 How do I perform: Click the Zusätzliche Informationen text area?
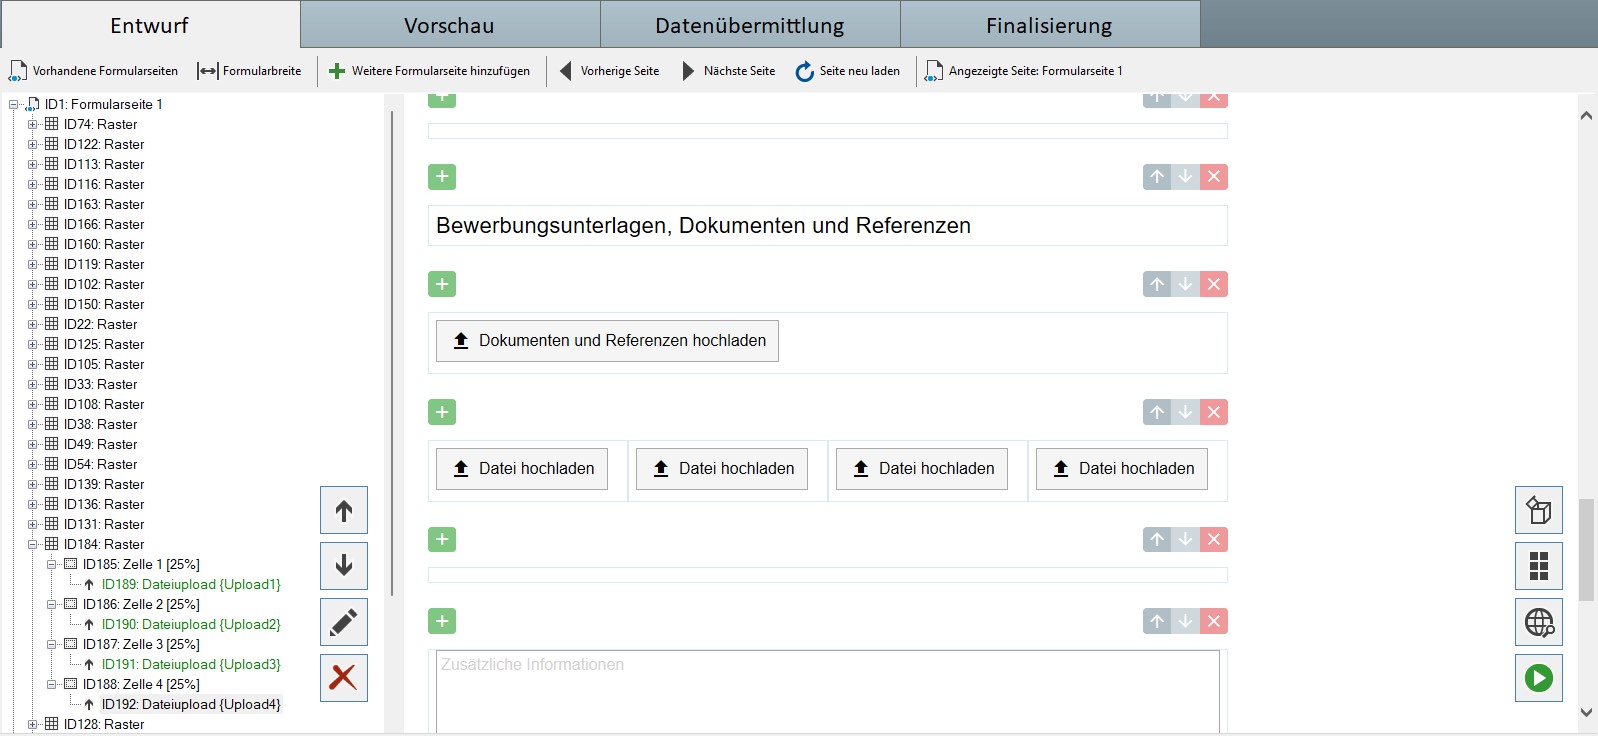(827, 690)
